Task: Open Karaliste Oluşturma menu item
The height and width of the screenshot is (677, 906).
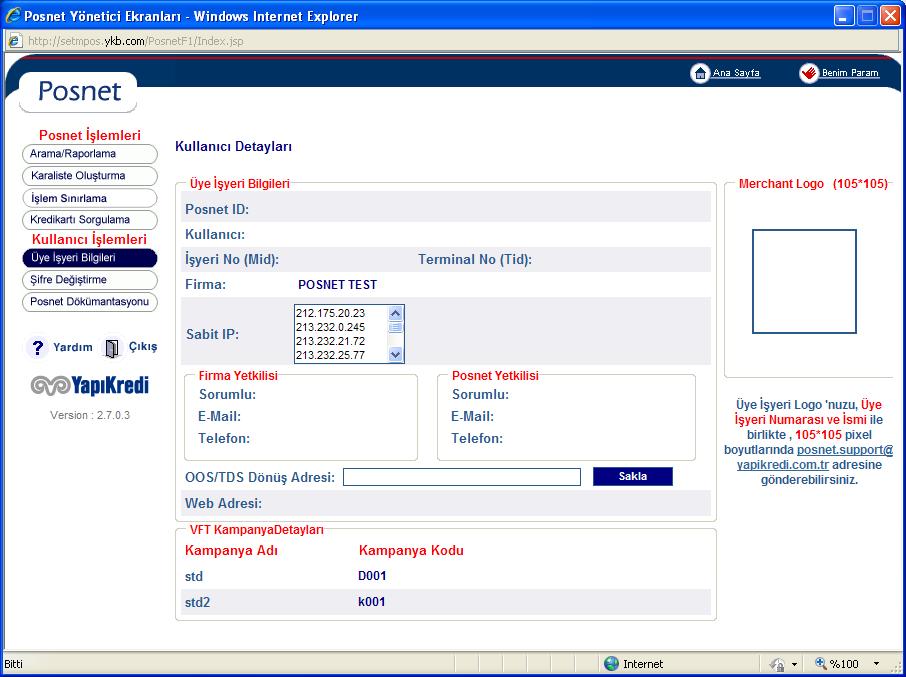Action: 90,176
